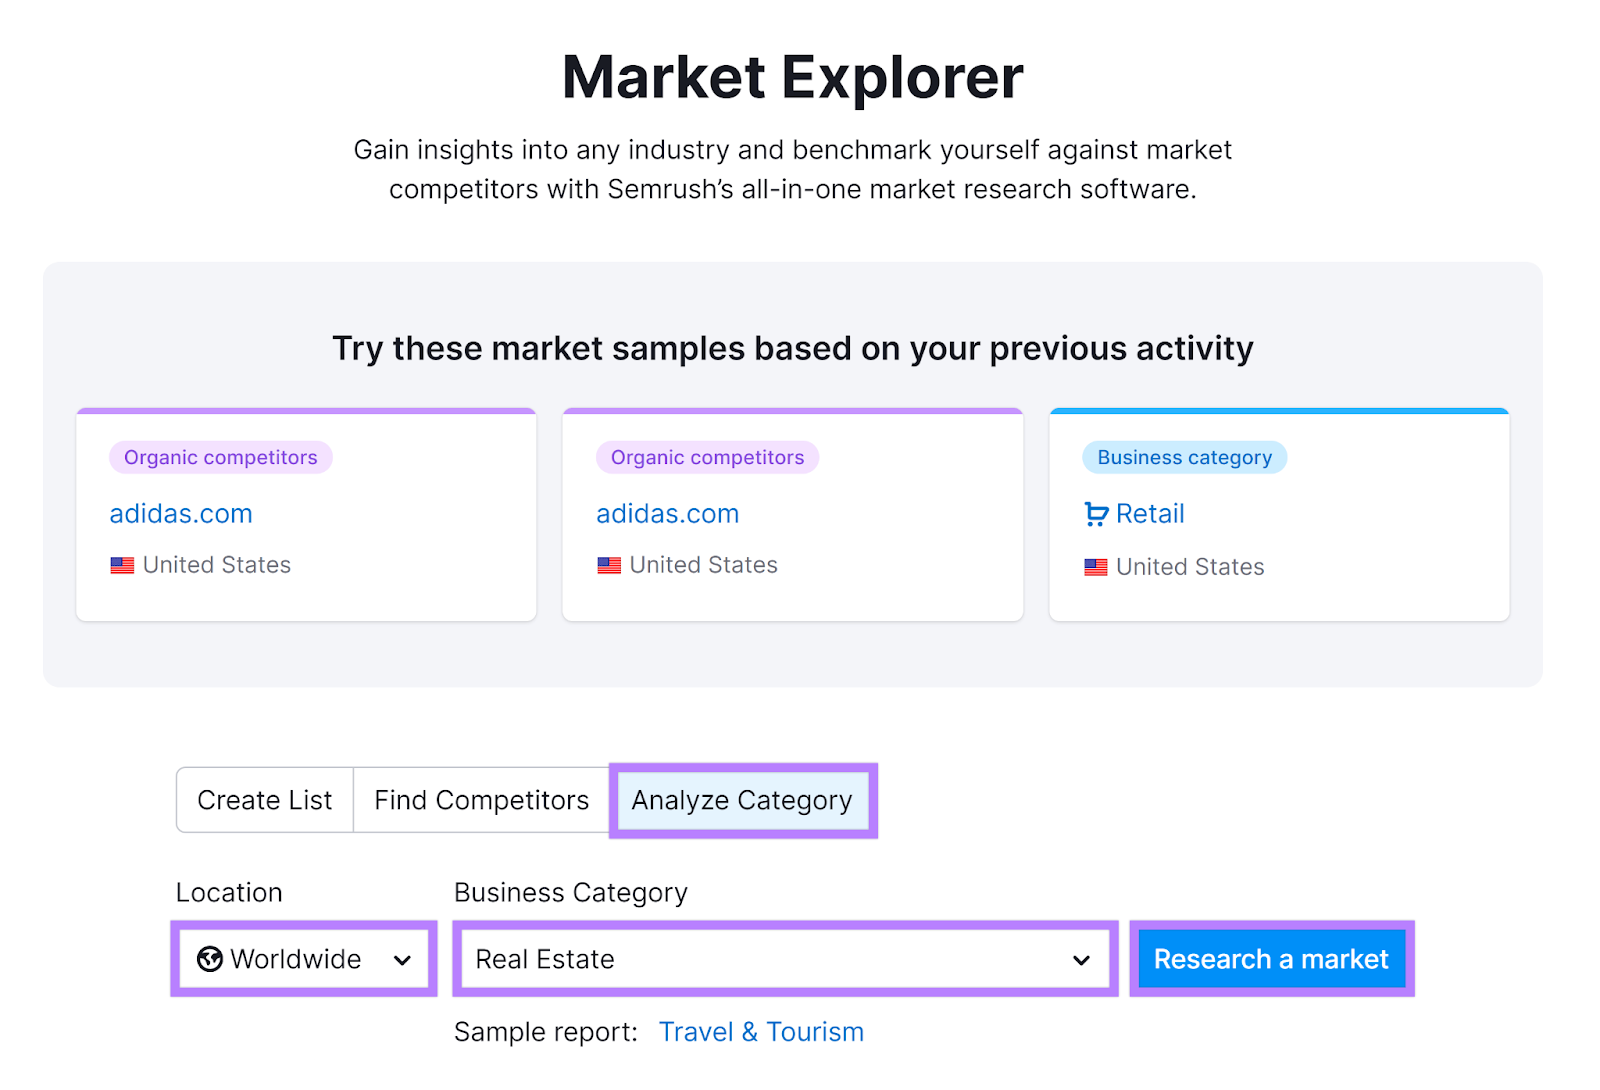Click the chevron on the Business Category selector
The image size is (1600, 1090).
tap(1081, 960)
